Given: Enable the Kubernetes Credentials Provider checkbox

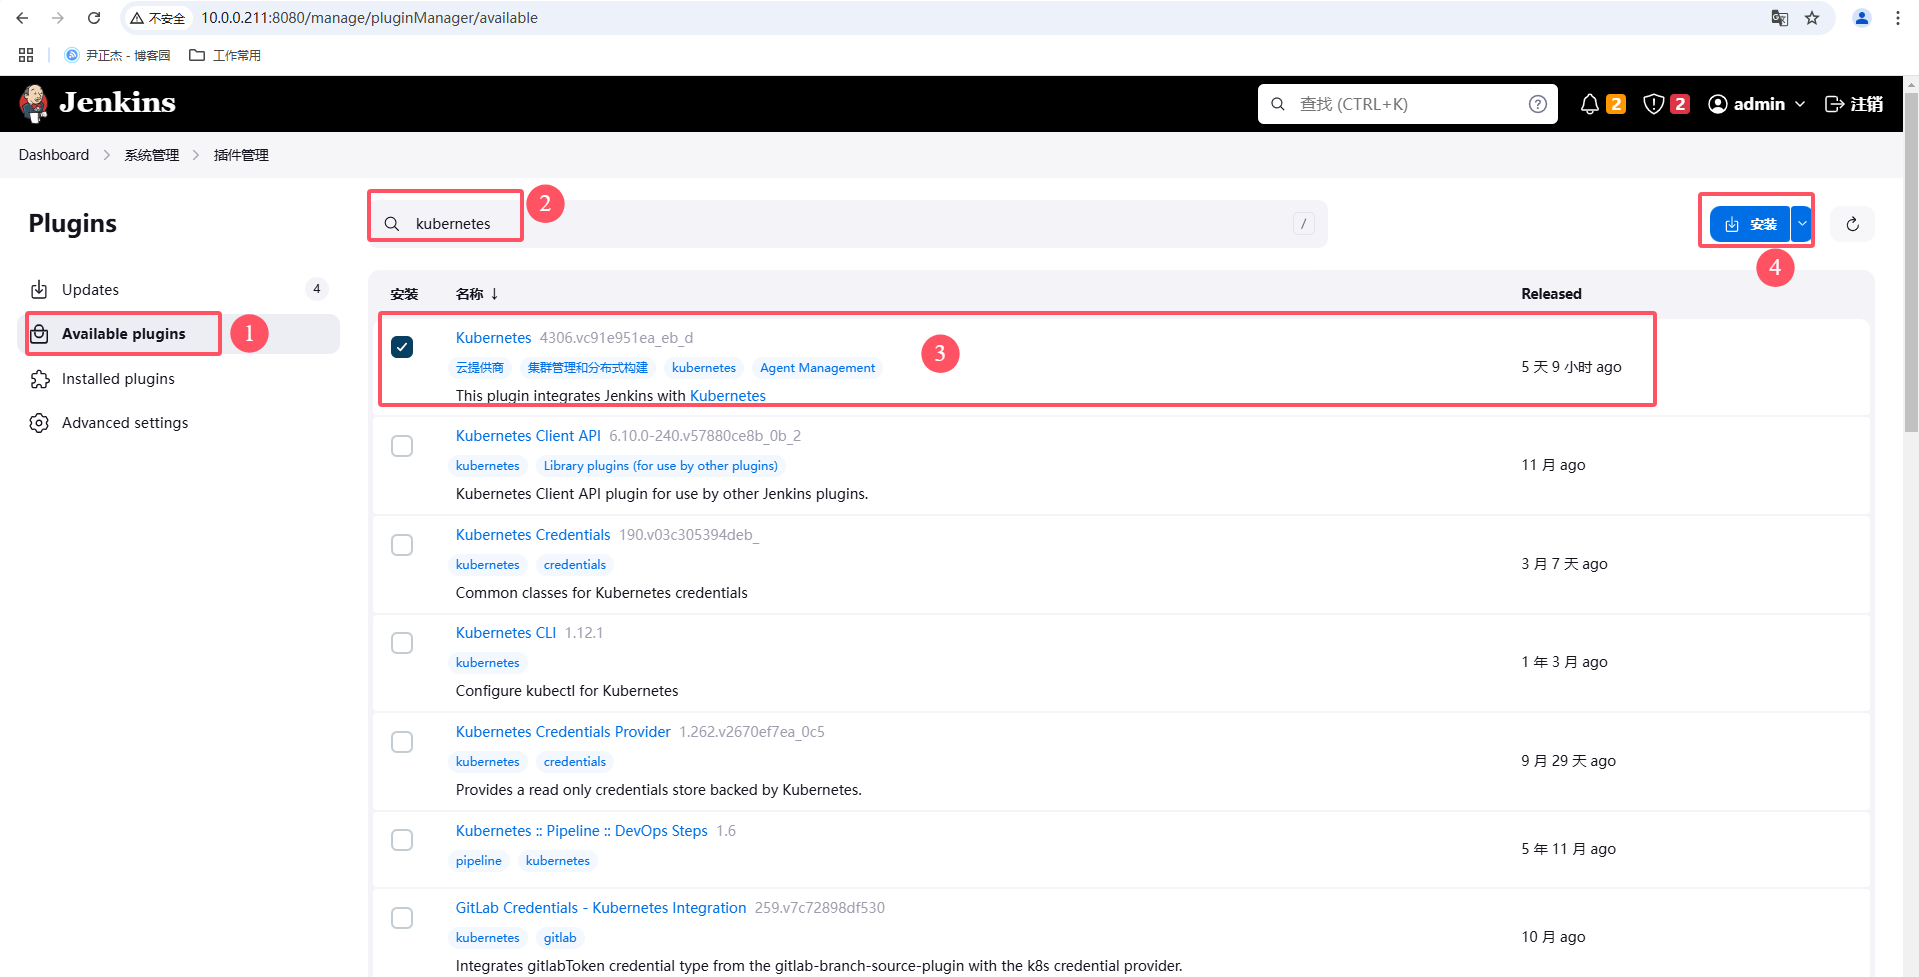Looking at the screenshot, I should pos(402,742).
